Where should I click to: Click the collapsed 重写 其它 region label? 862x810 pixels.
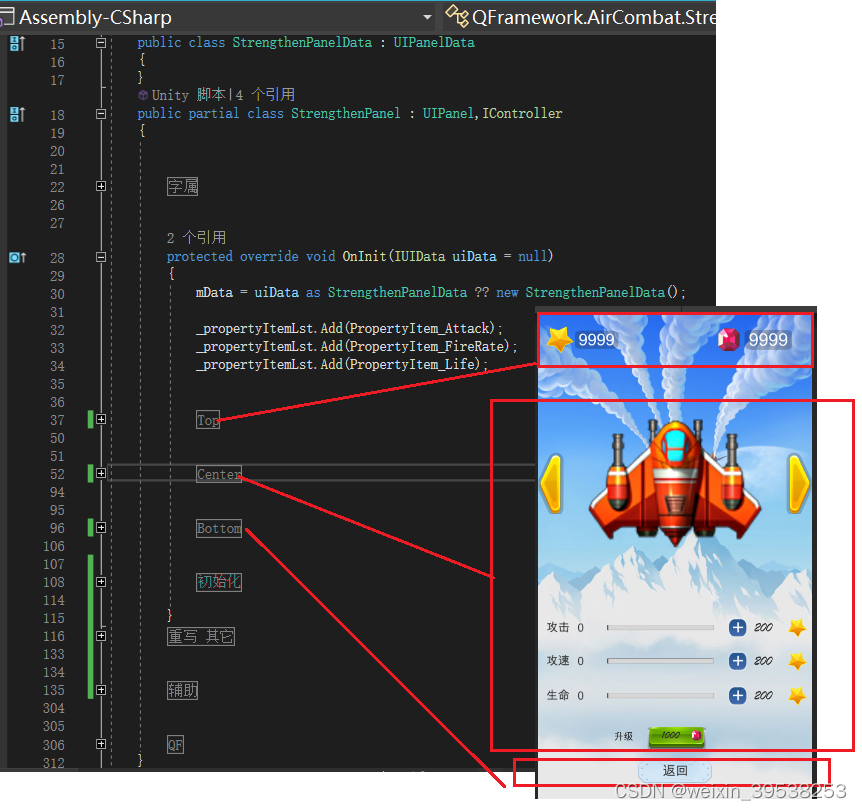(201, 637)
